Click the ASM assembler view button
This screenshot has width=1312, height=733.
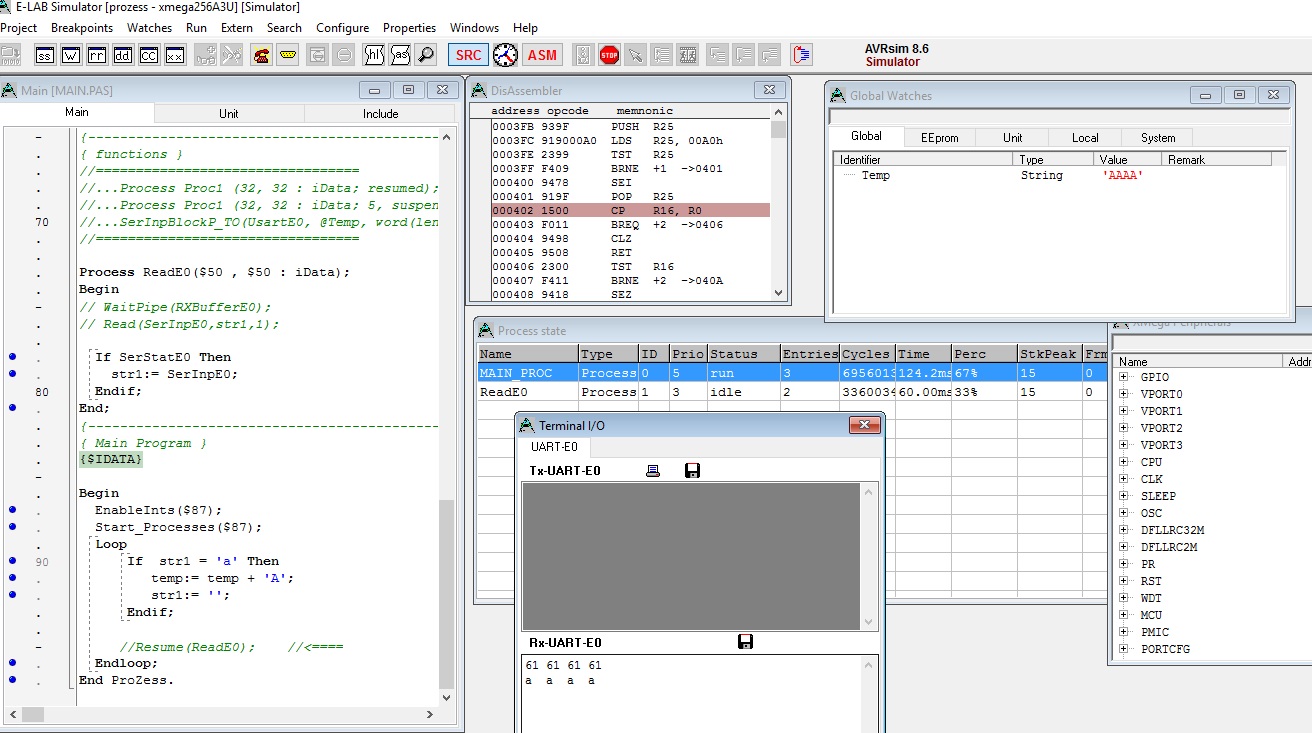(x=542, y=55)
